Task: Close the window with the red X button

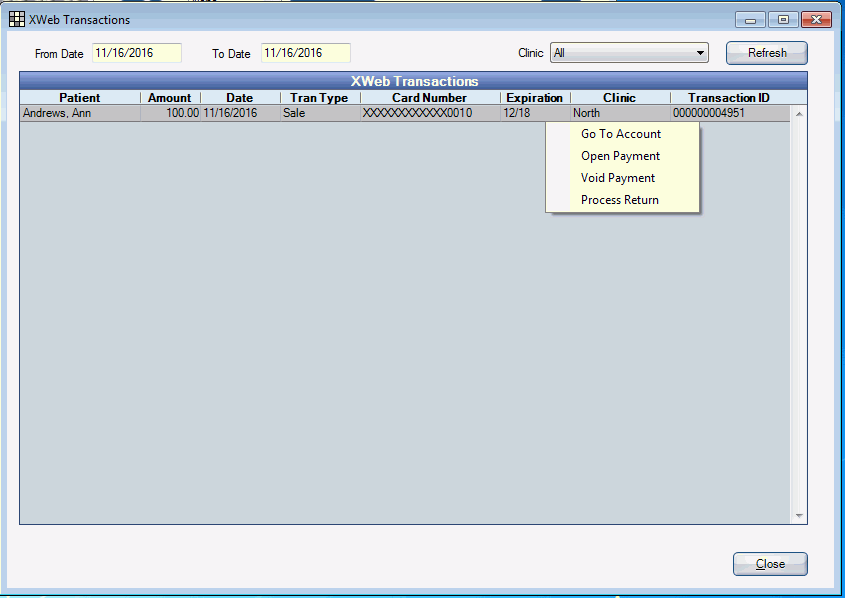Action: pos(816,20)
